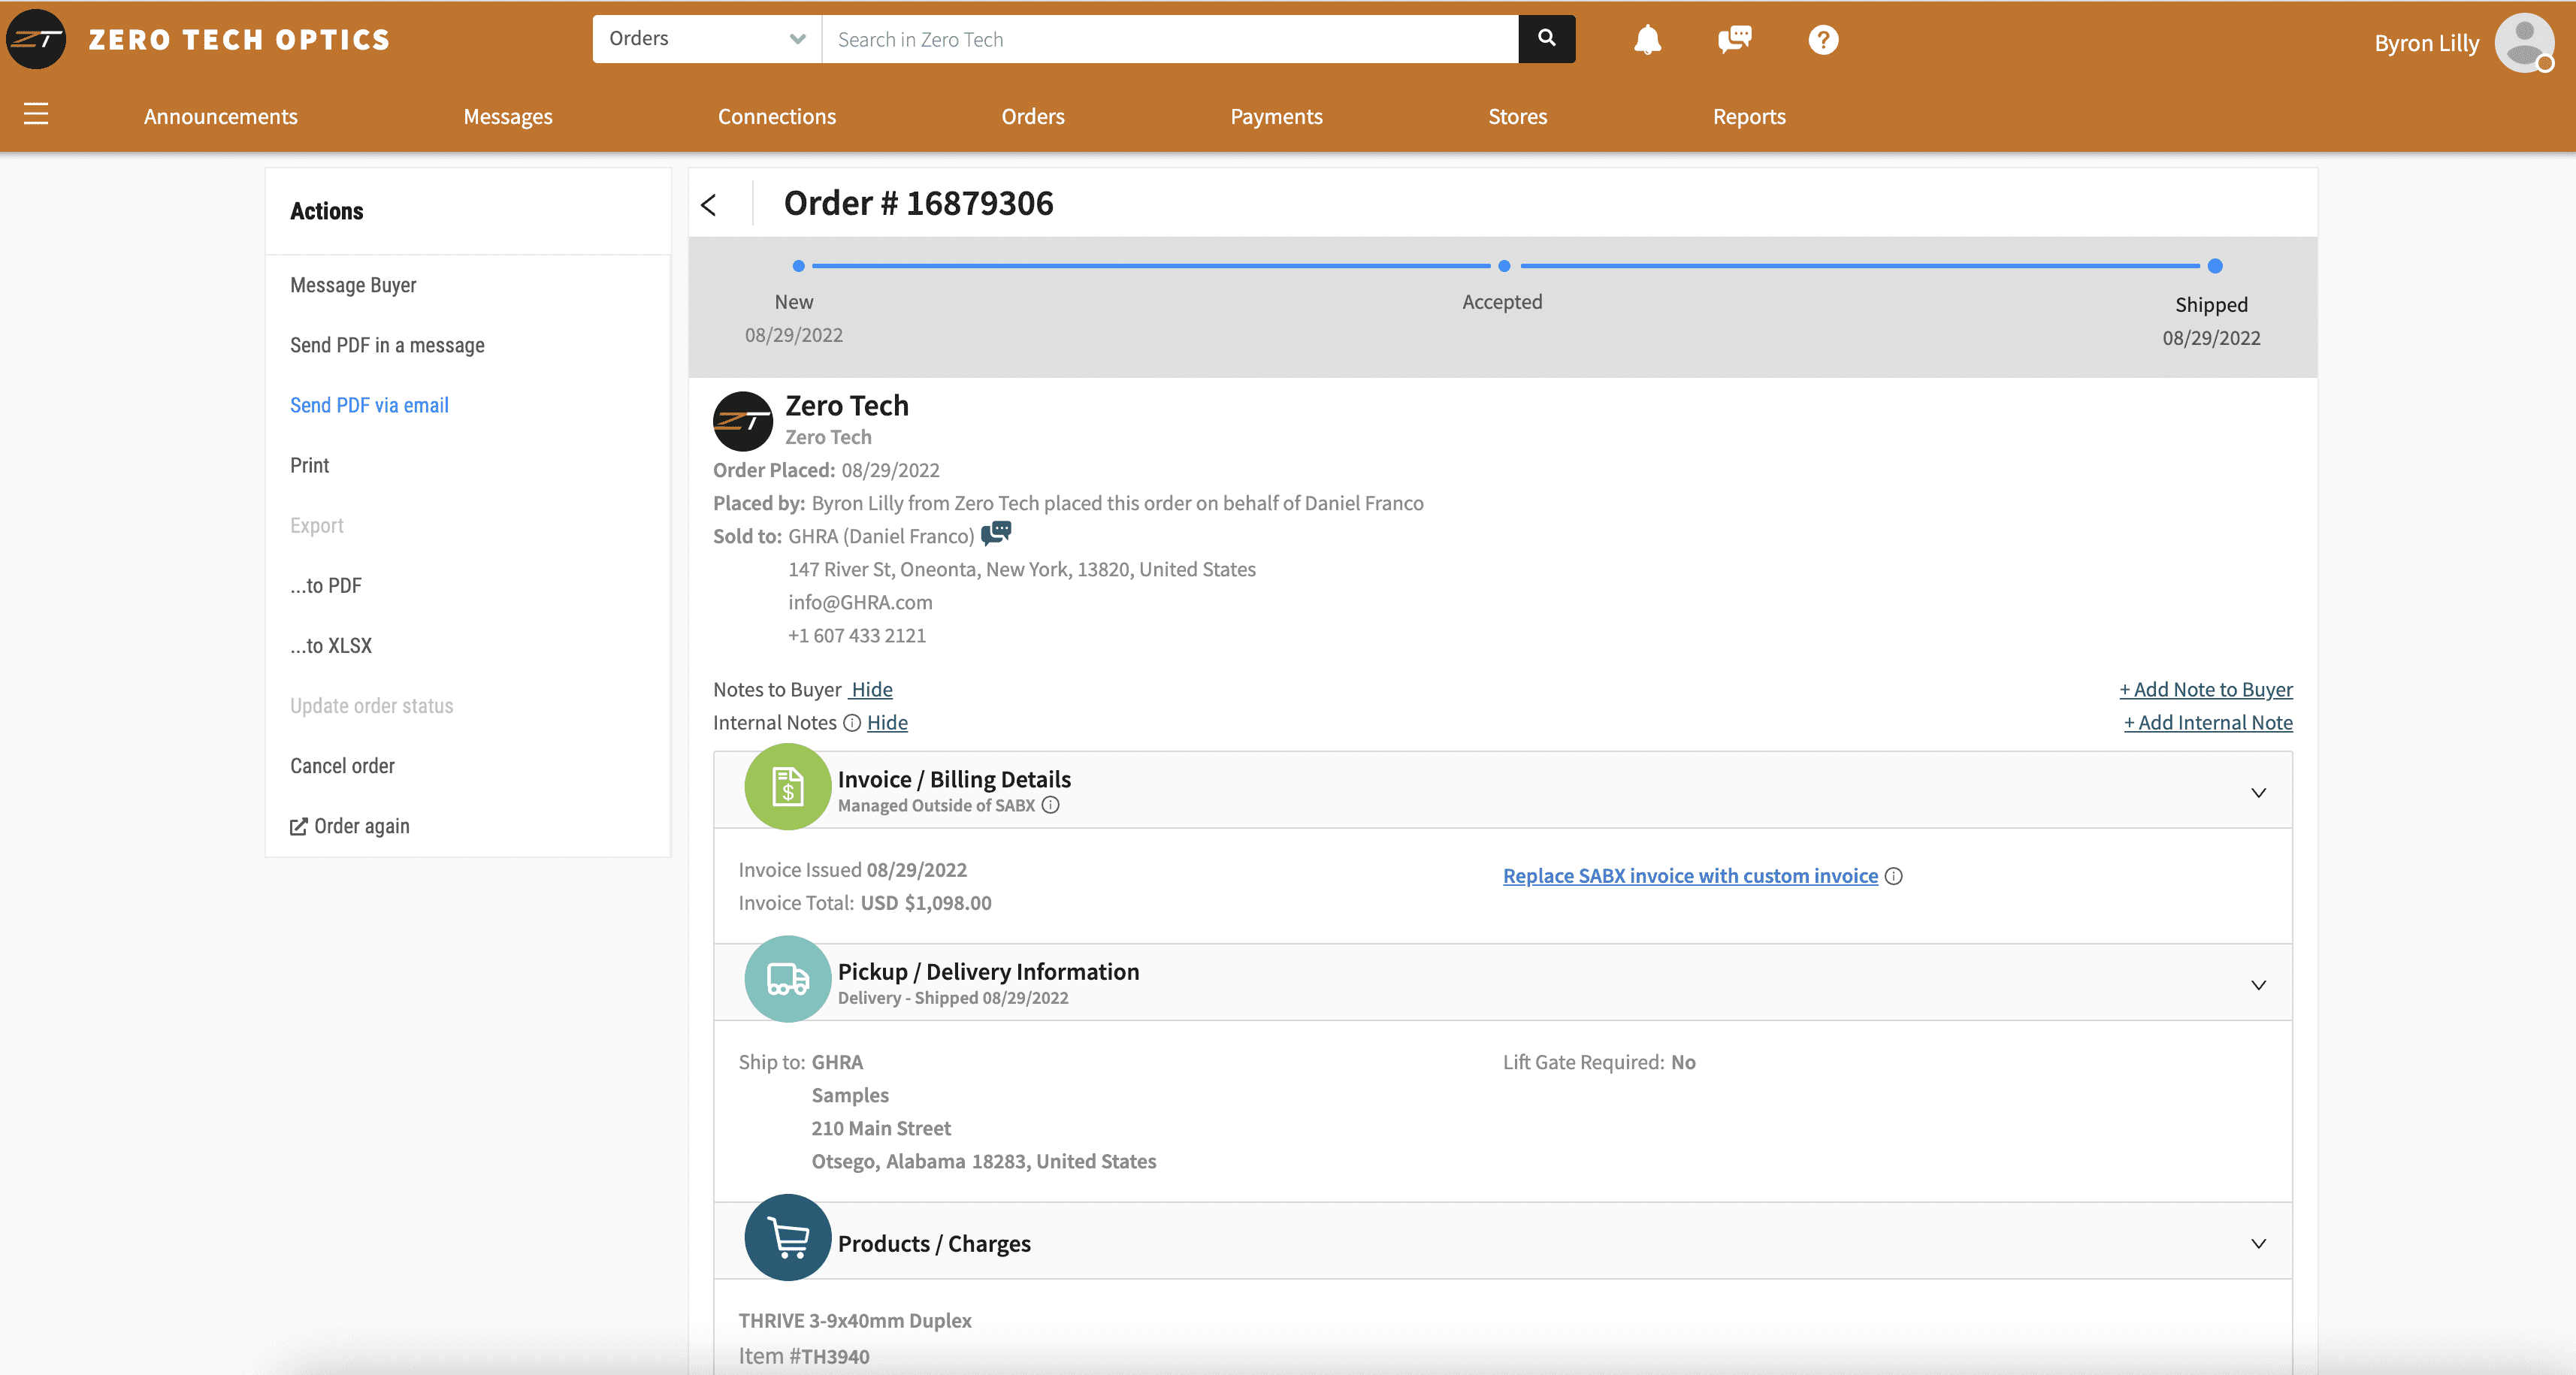The height and width of the screenshot is (1375, 2576).
Task: Choose Send PDF in a message
Action: point(387,345)
